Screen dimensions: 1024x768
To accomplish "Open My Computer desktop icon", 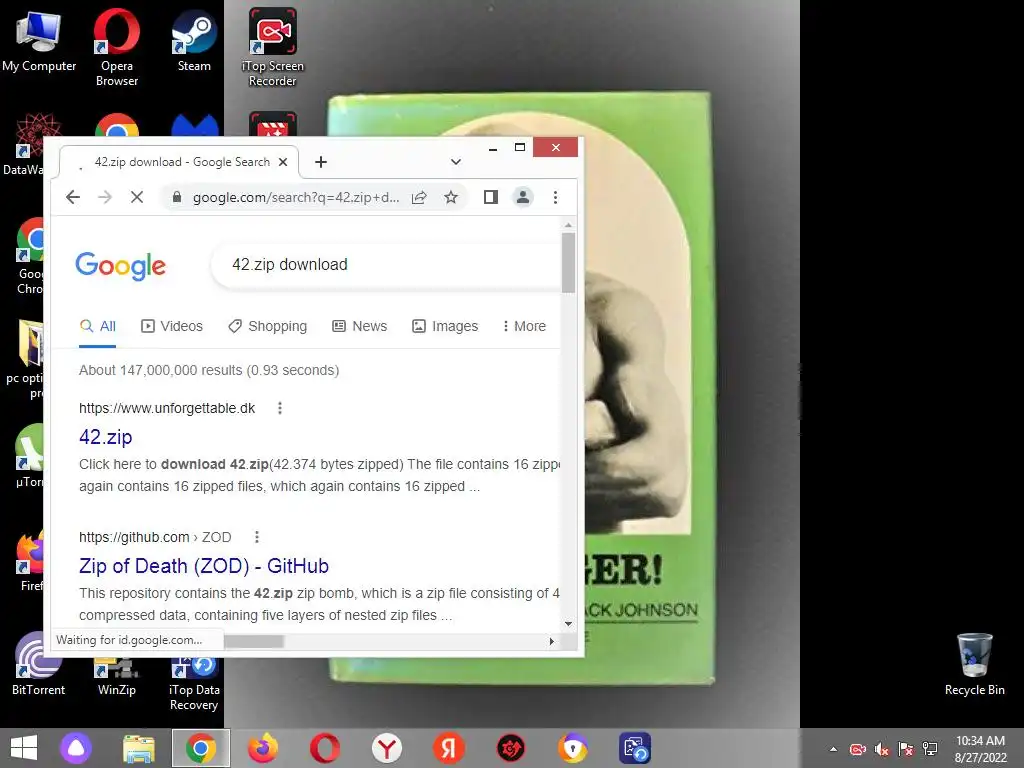I will click(39, 40).
